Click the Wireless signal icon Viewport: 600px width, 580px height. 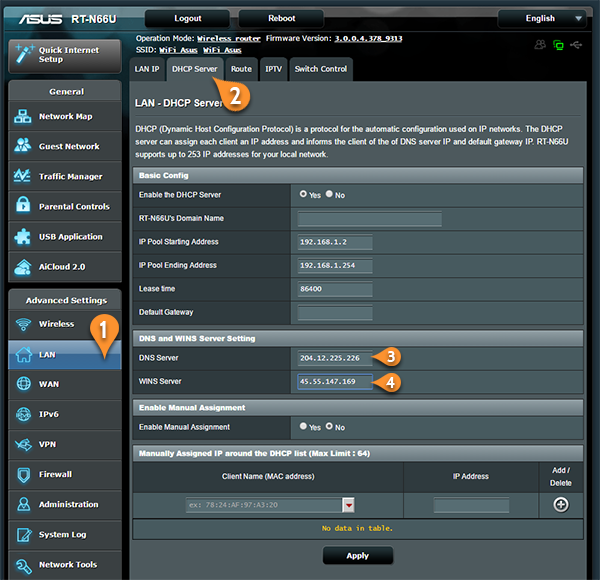pos(23,324)
